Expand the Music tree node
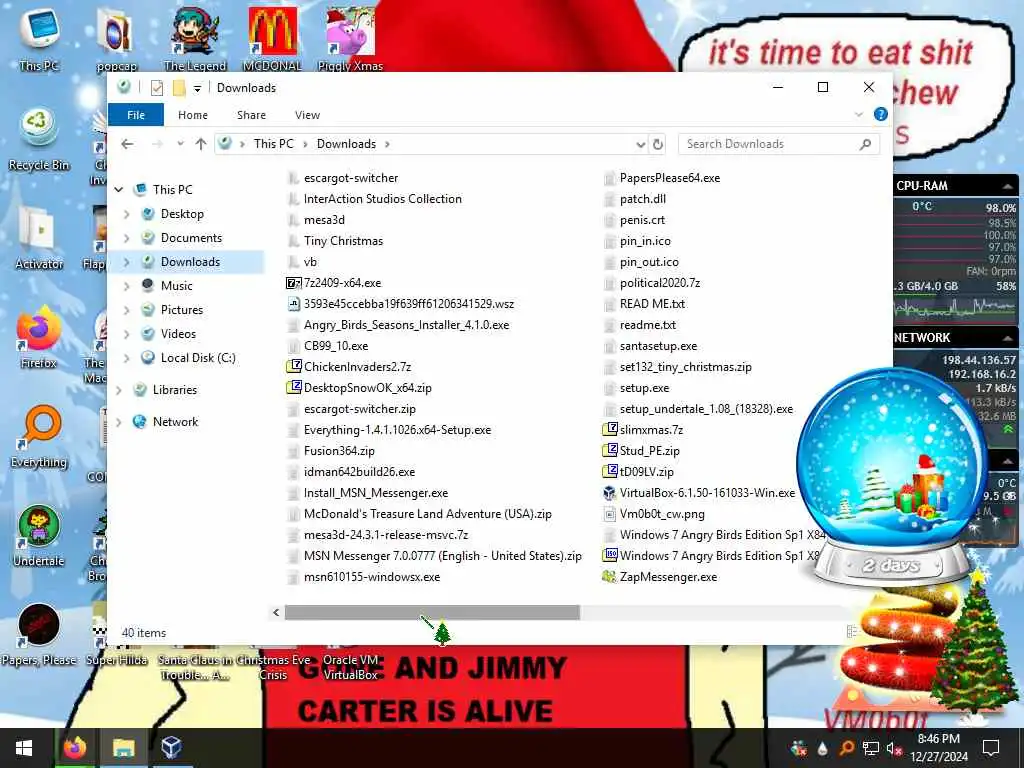 pyautogui.click(x=127, y=286)
